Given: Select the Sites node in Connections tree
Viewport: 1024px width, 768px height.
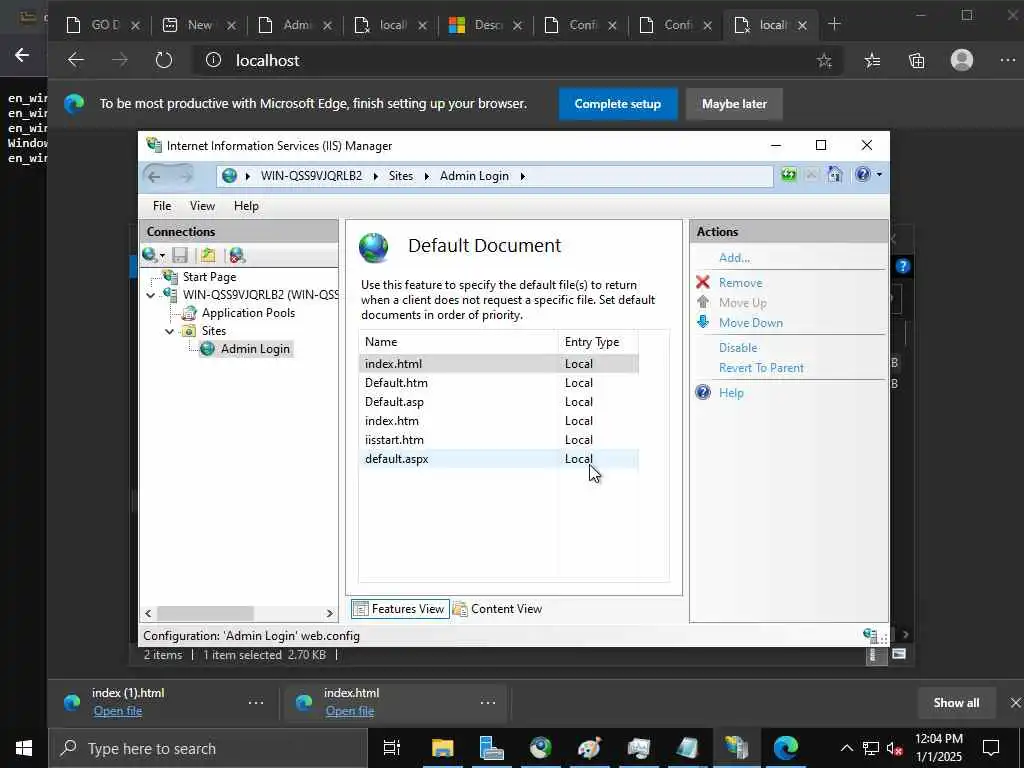Looking at the screenshot, I should [214, 331].
